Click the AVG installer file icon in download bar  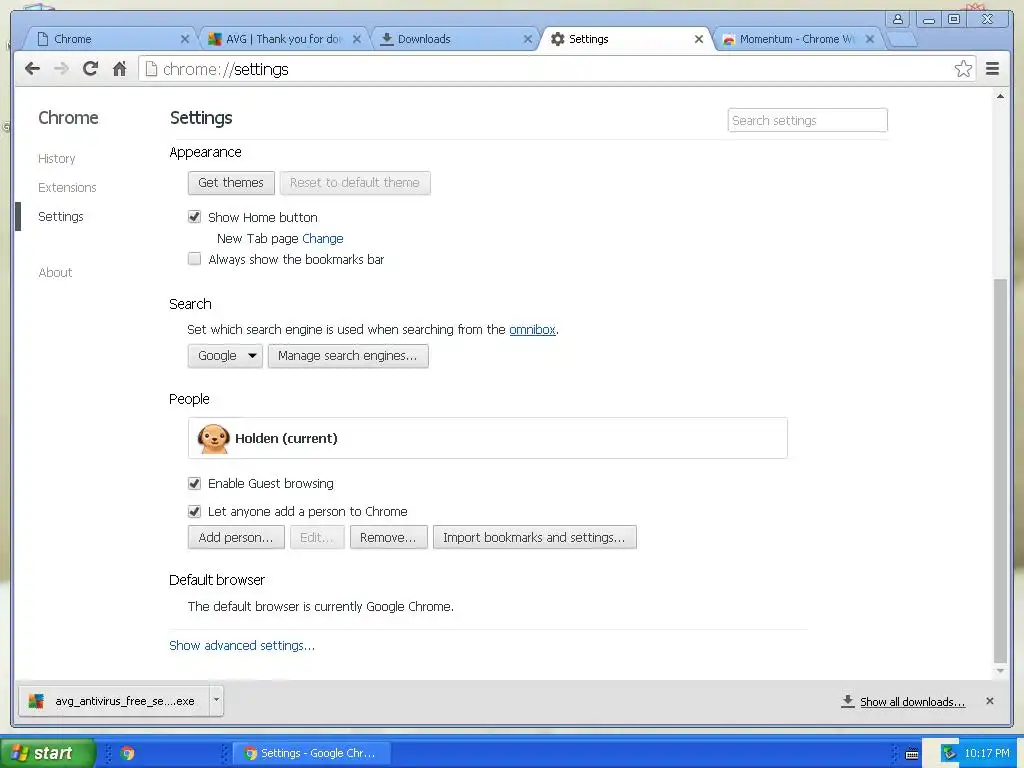(x=37, y=701)
